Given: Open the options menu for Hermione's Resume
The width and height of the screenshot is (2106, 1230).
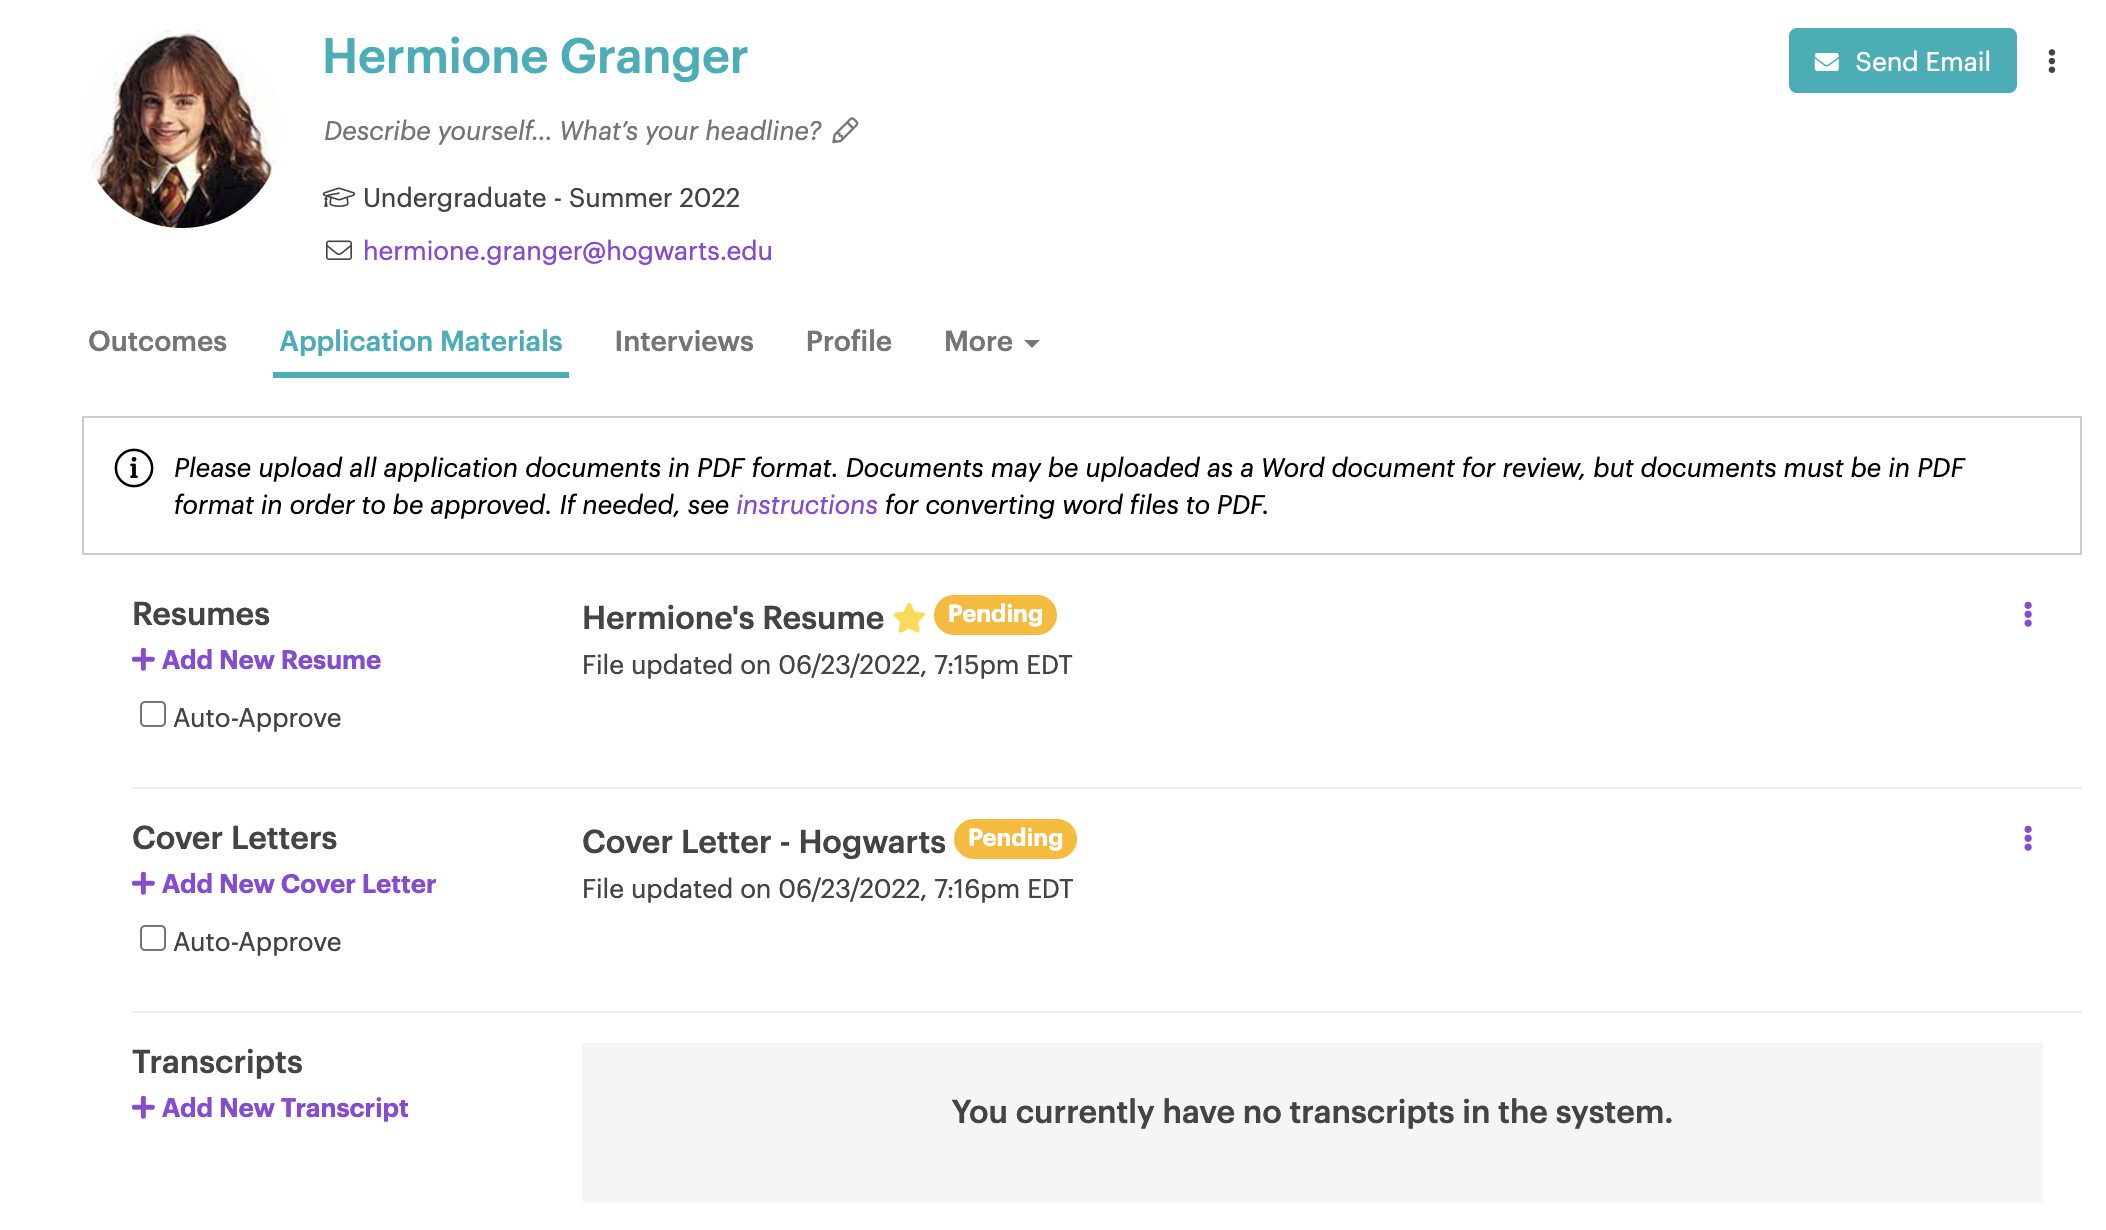Looking at the screenshot, I should (x=2027, y=614).
